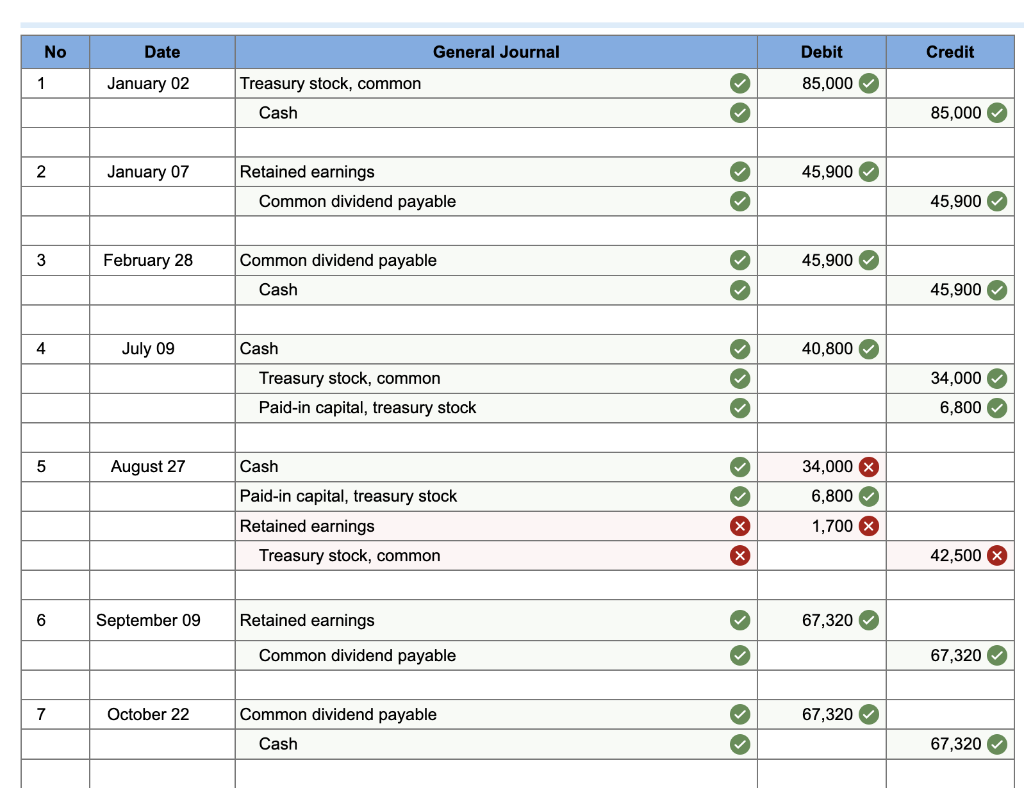Click the Debit column header
The height and width of the screenshot is (788, 1024).
click(x=820, y=52)
